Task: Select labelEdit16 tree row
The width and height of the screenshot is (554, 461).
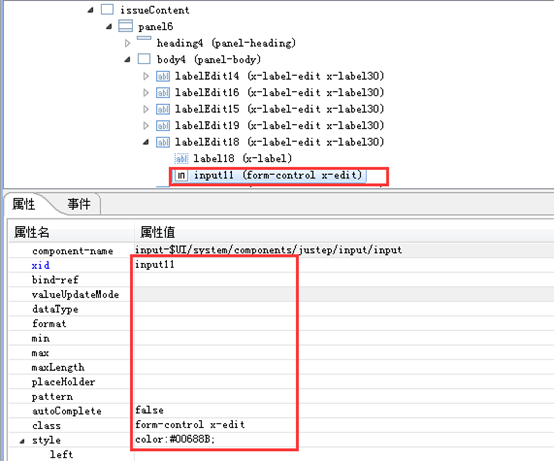Action: 279,93
